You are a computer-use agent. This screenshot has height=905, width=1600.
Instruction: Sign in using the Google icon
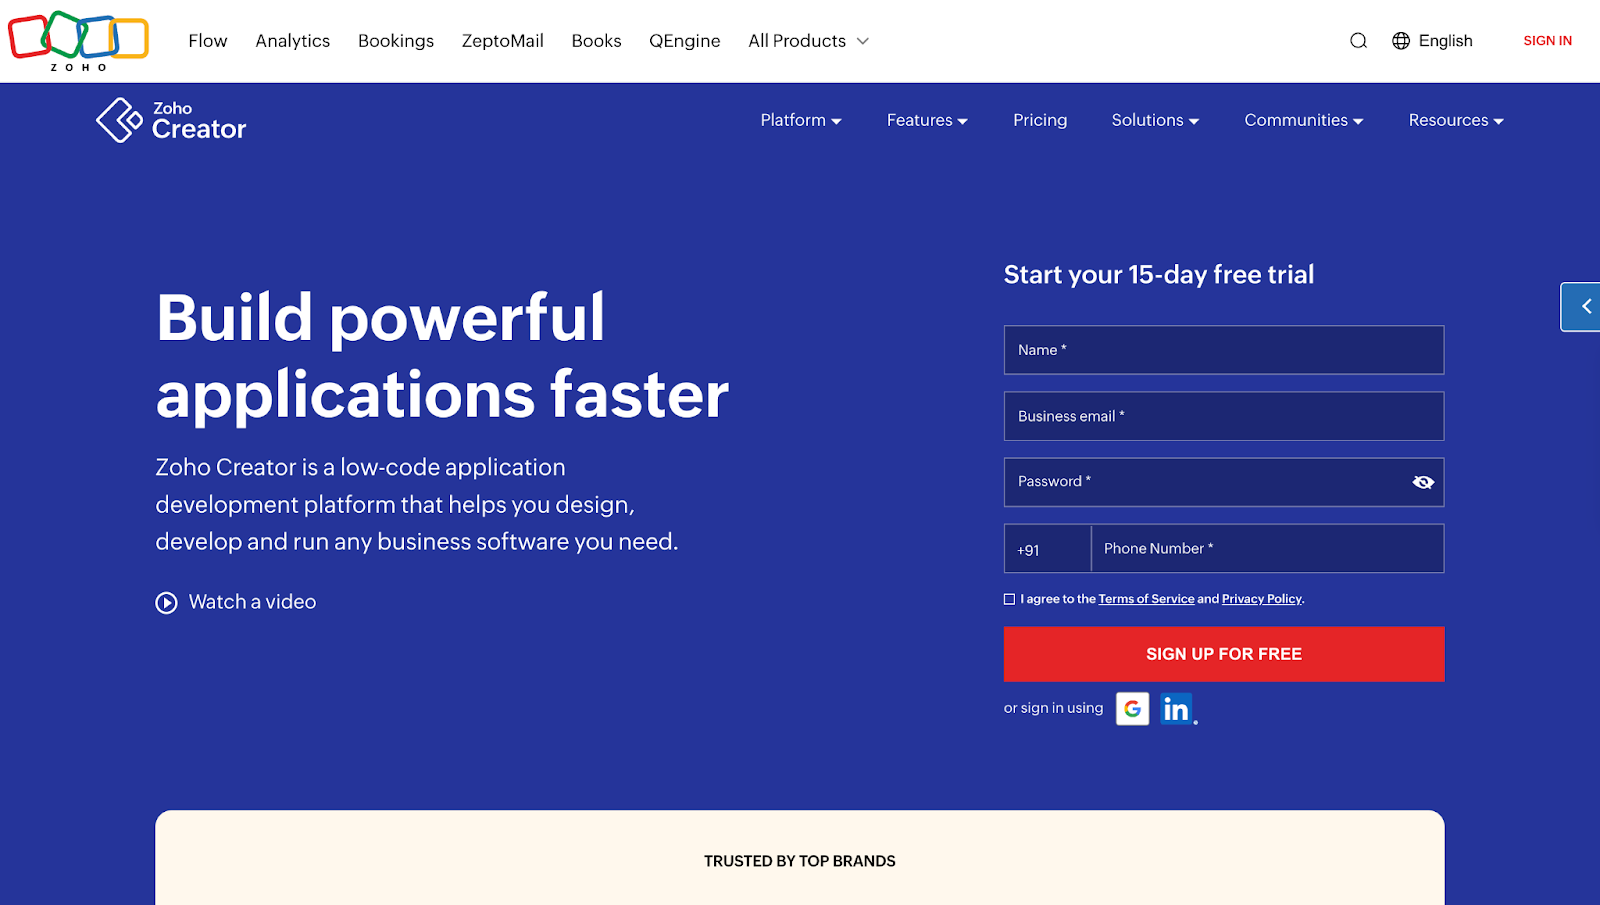coord(1131,708)
